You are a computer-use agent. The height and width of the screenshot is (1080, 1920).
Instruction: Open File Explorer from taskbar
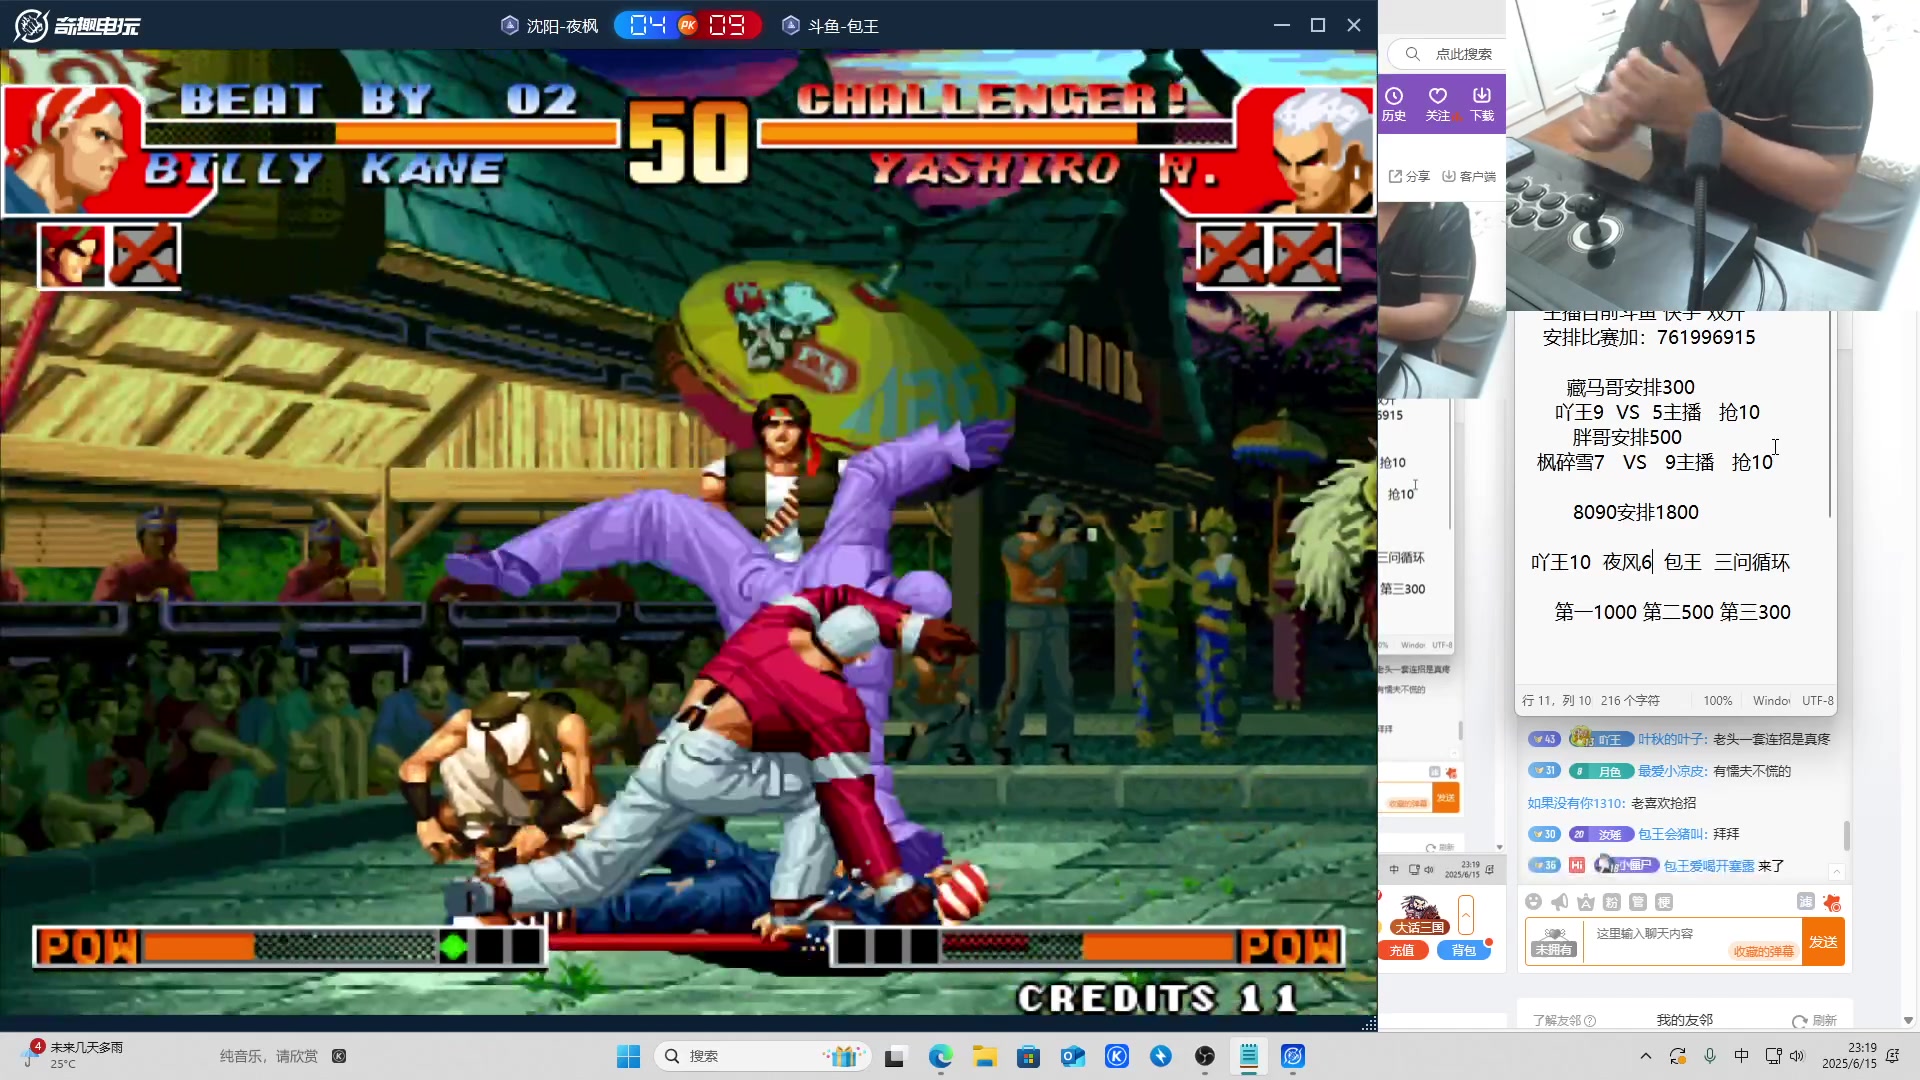(x=985, y=1056)
